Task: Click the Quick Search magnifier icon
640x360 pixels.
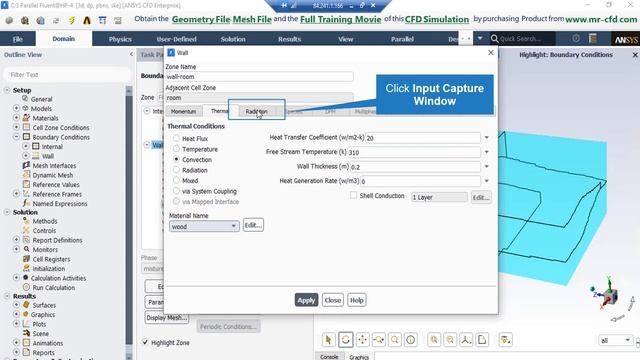Action: 494,39
